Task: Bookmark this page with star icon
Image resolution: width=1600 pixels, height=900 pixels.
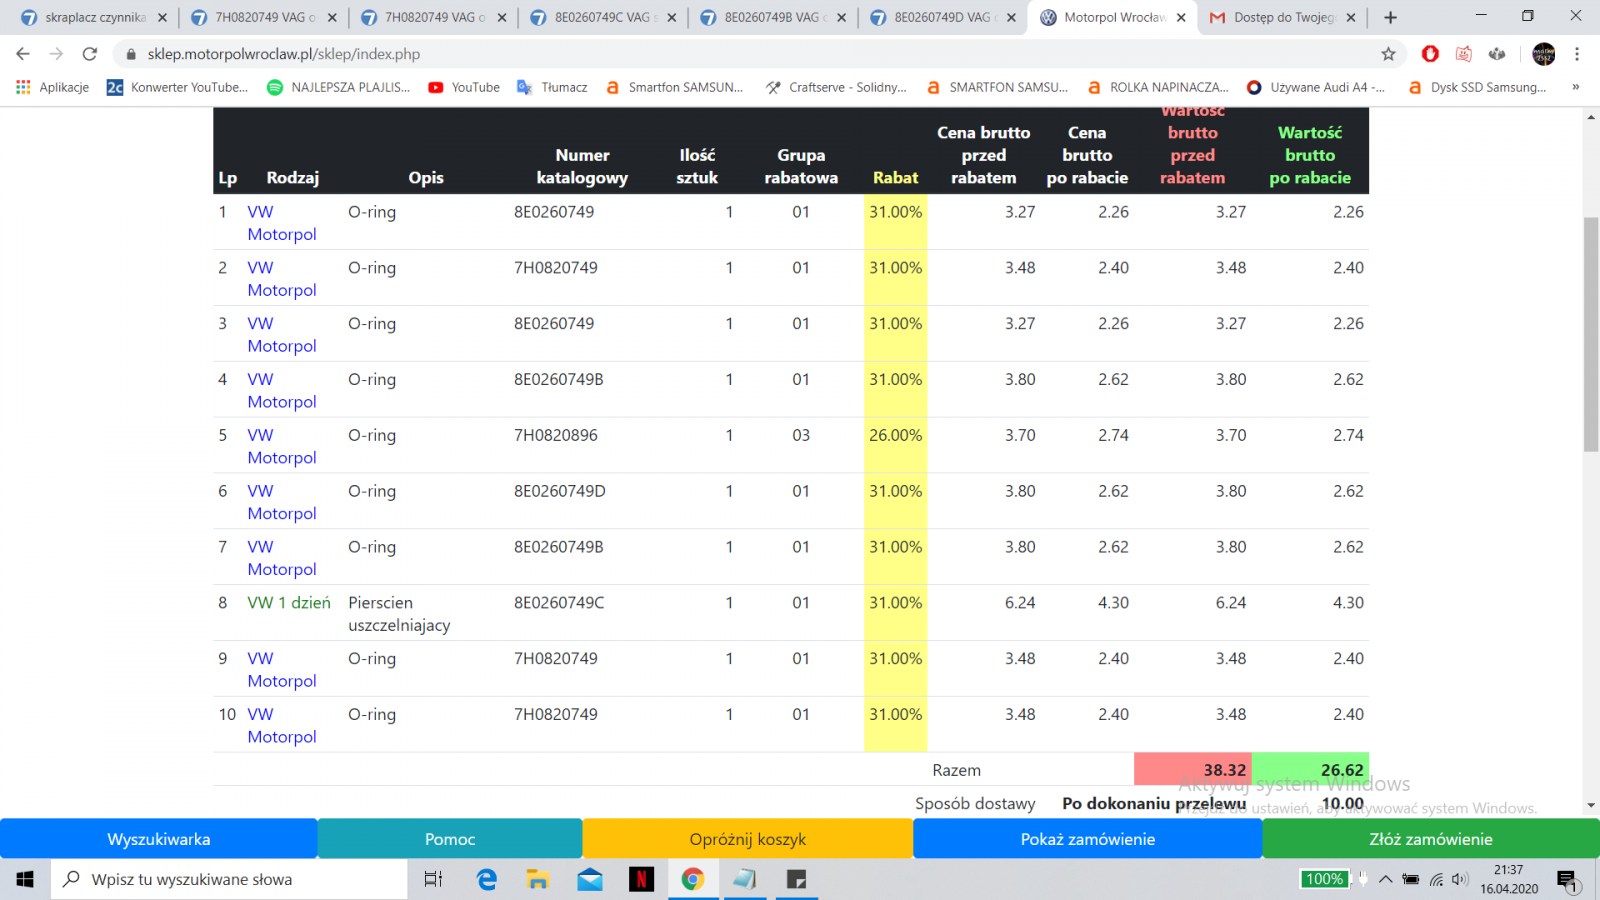Action: pos(1388,54)
